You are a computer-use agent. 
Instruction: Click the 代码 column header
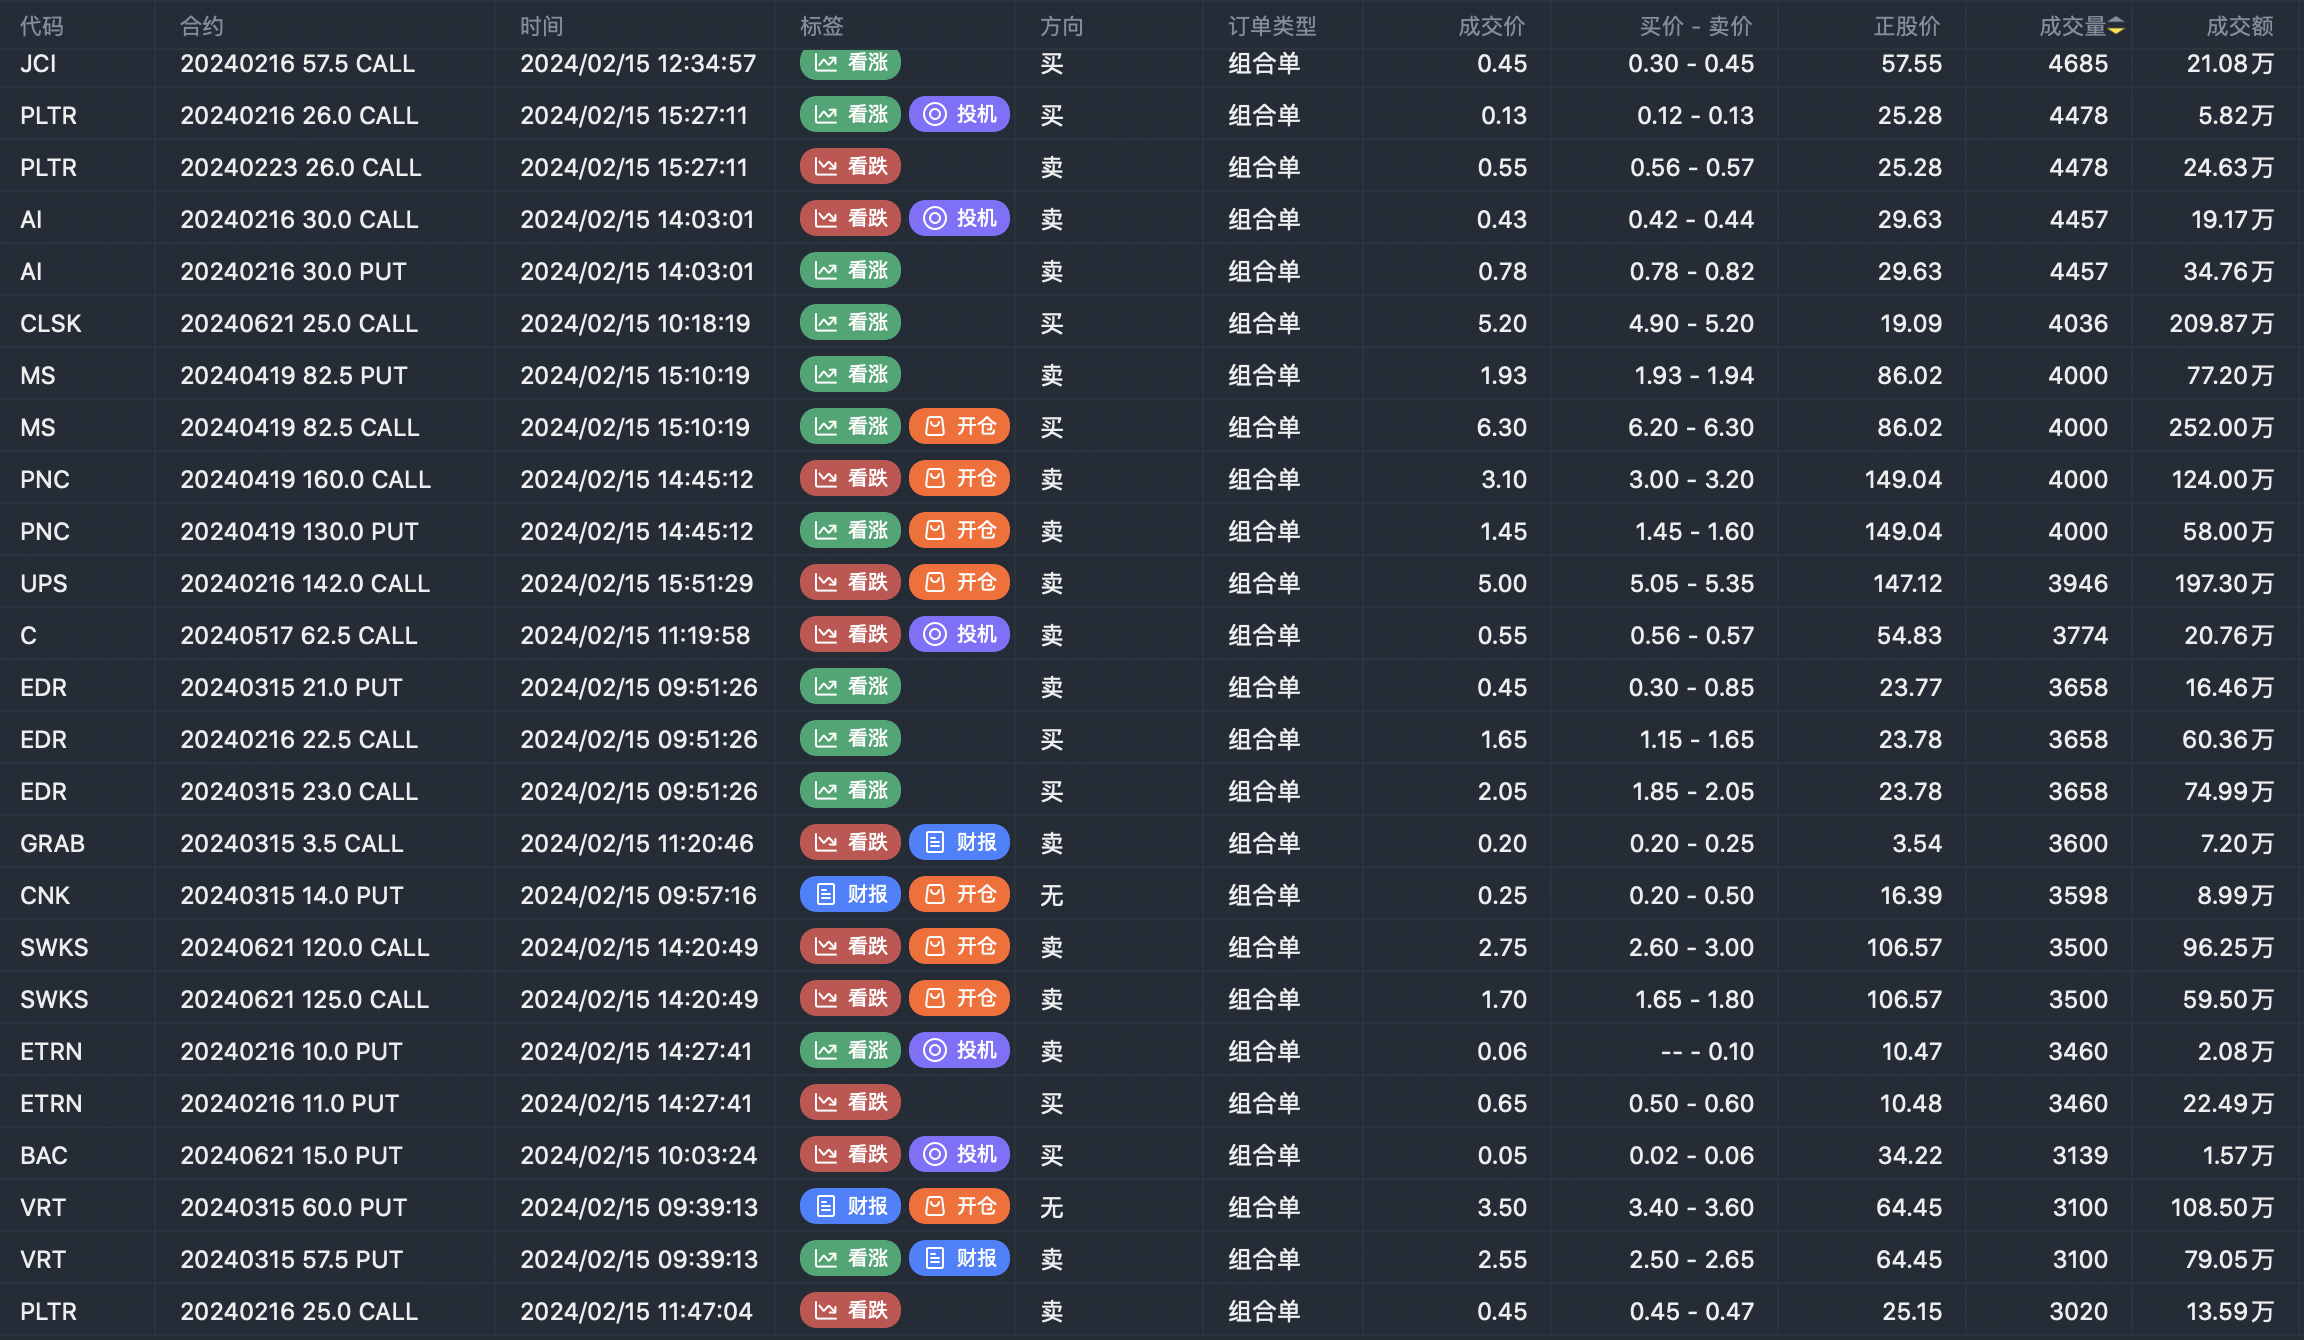[x=41, y=27]
